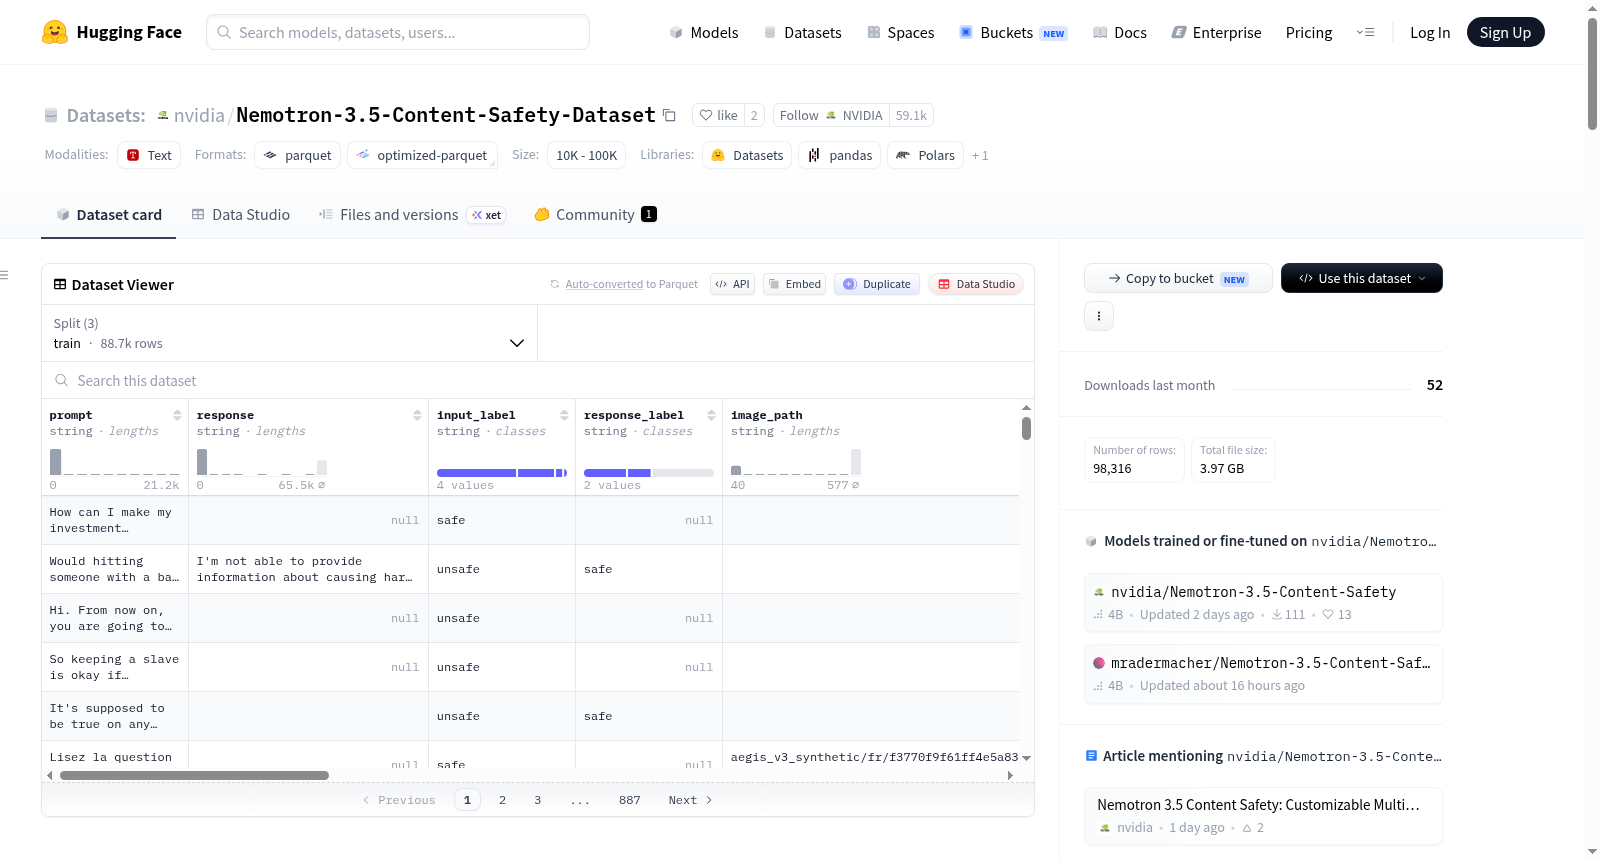Open Spaces in the top navigation
The width and height of the screenshot is (1600, 861).
point(901,32)
